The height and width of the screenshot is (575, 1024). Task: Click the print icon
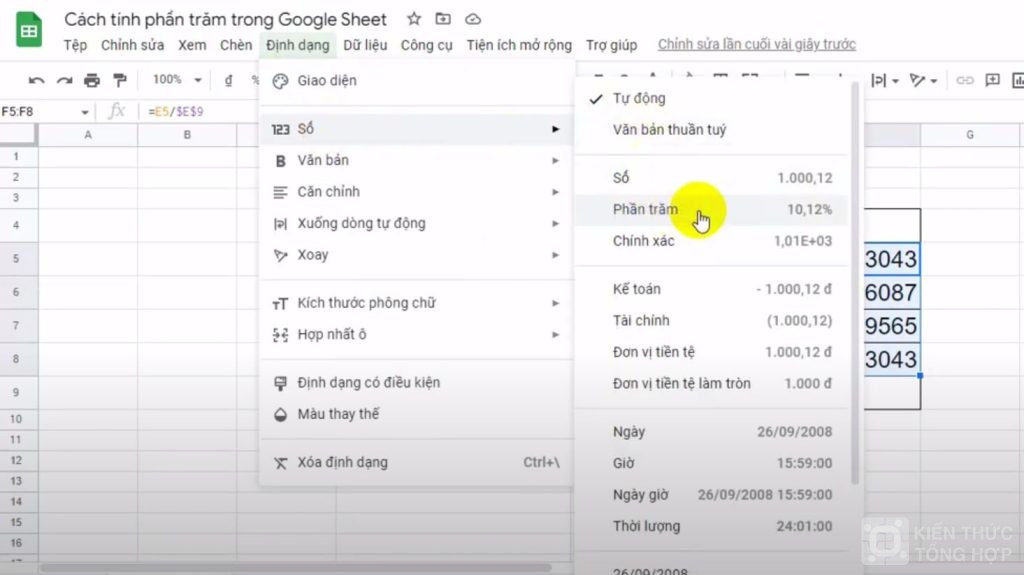pos(92,80)
